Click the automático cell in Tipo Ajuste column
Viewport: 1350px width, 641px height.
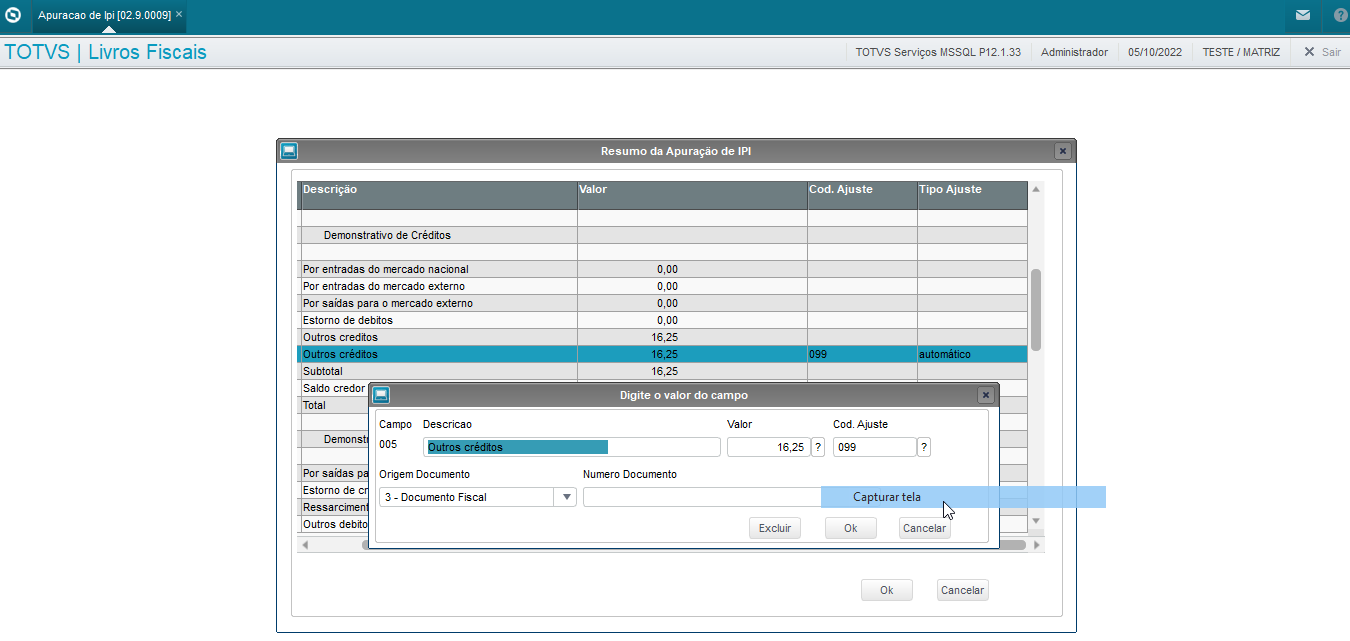pyautogui.click(x=972, y=354)
